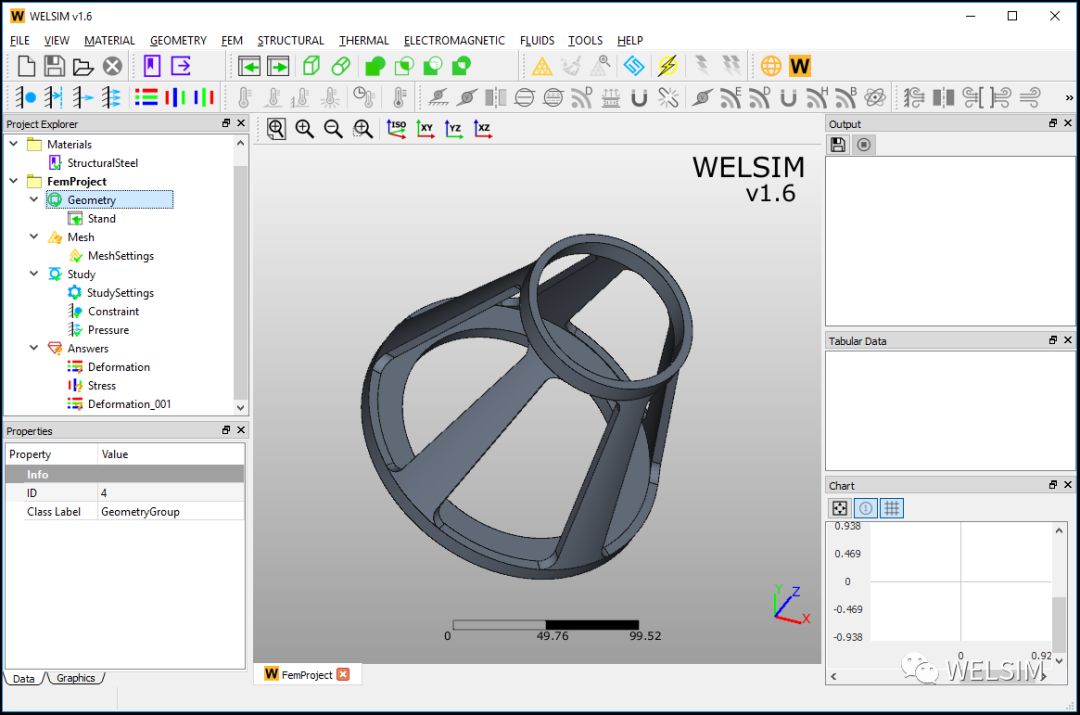Screen dimensions: 1080x715
Task: Click the yellow lightning compute icon
Action: pos(667,66)
